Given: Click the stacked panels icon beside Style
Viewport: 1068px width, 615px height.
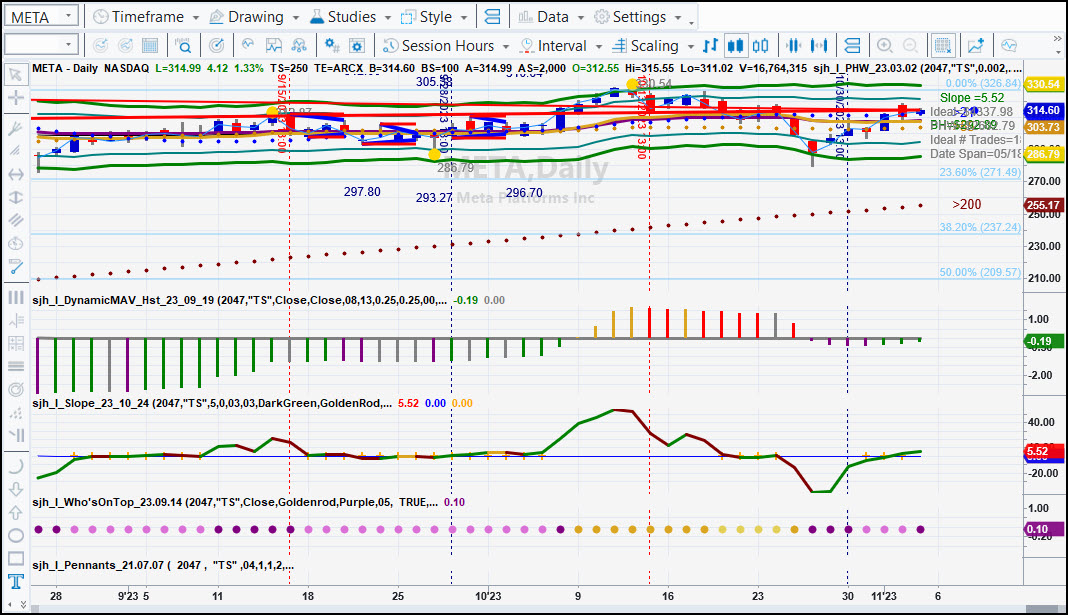Looking at the screenshot, I should click(492, 17).
